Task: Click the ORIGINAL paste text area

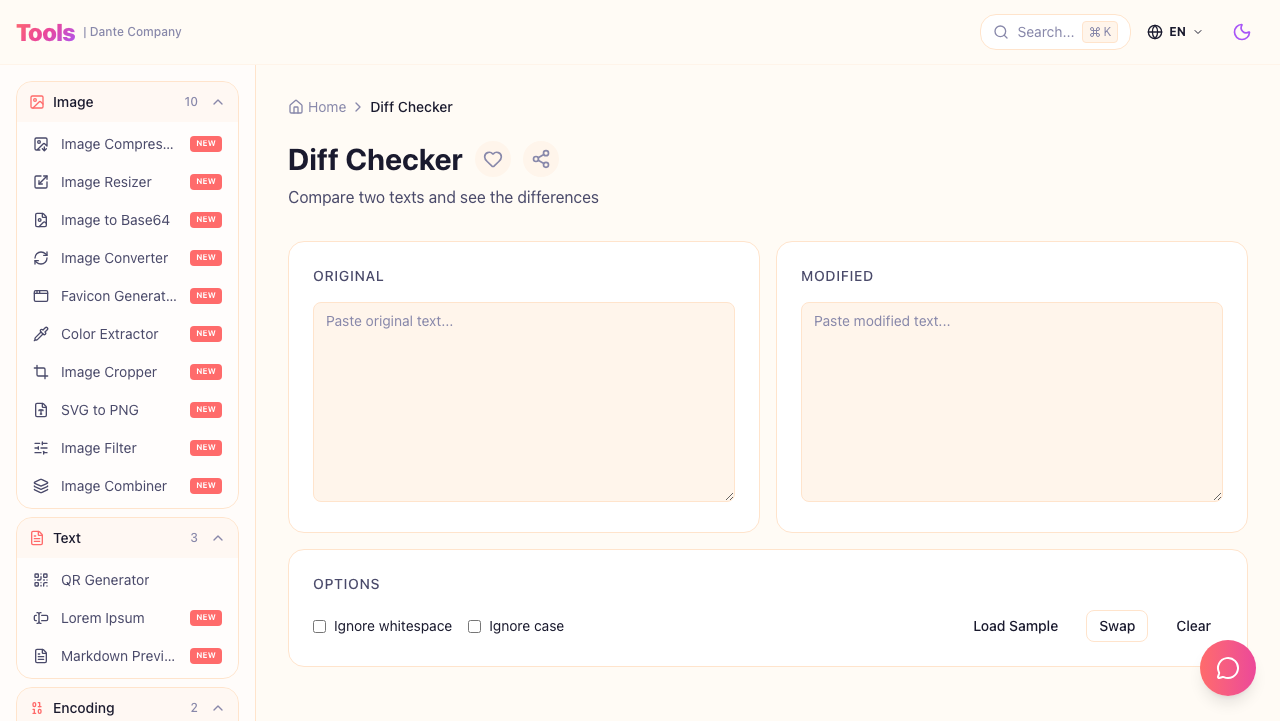Action: click(x=524, y=401)
